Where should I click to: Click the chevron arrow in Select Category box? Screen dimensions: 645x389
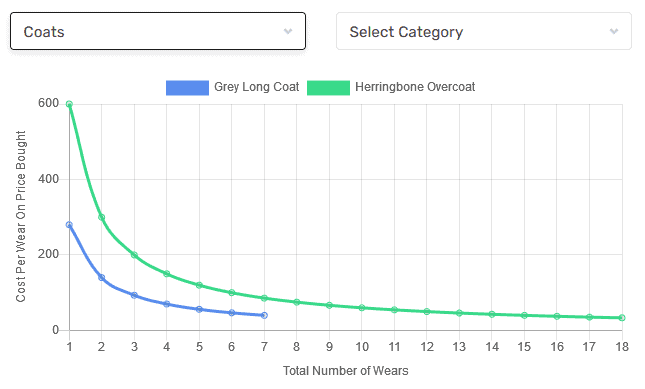[x=614, y=31]
